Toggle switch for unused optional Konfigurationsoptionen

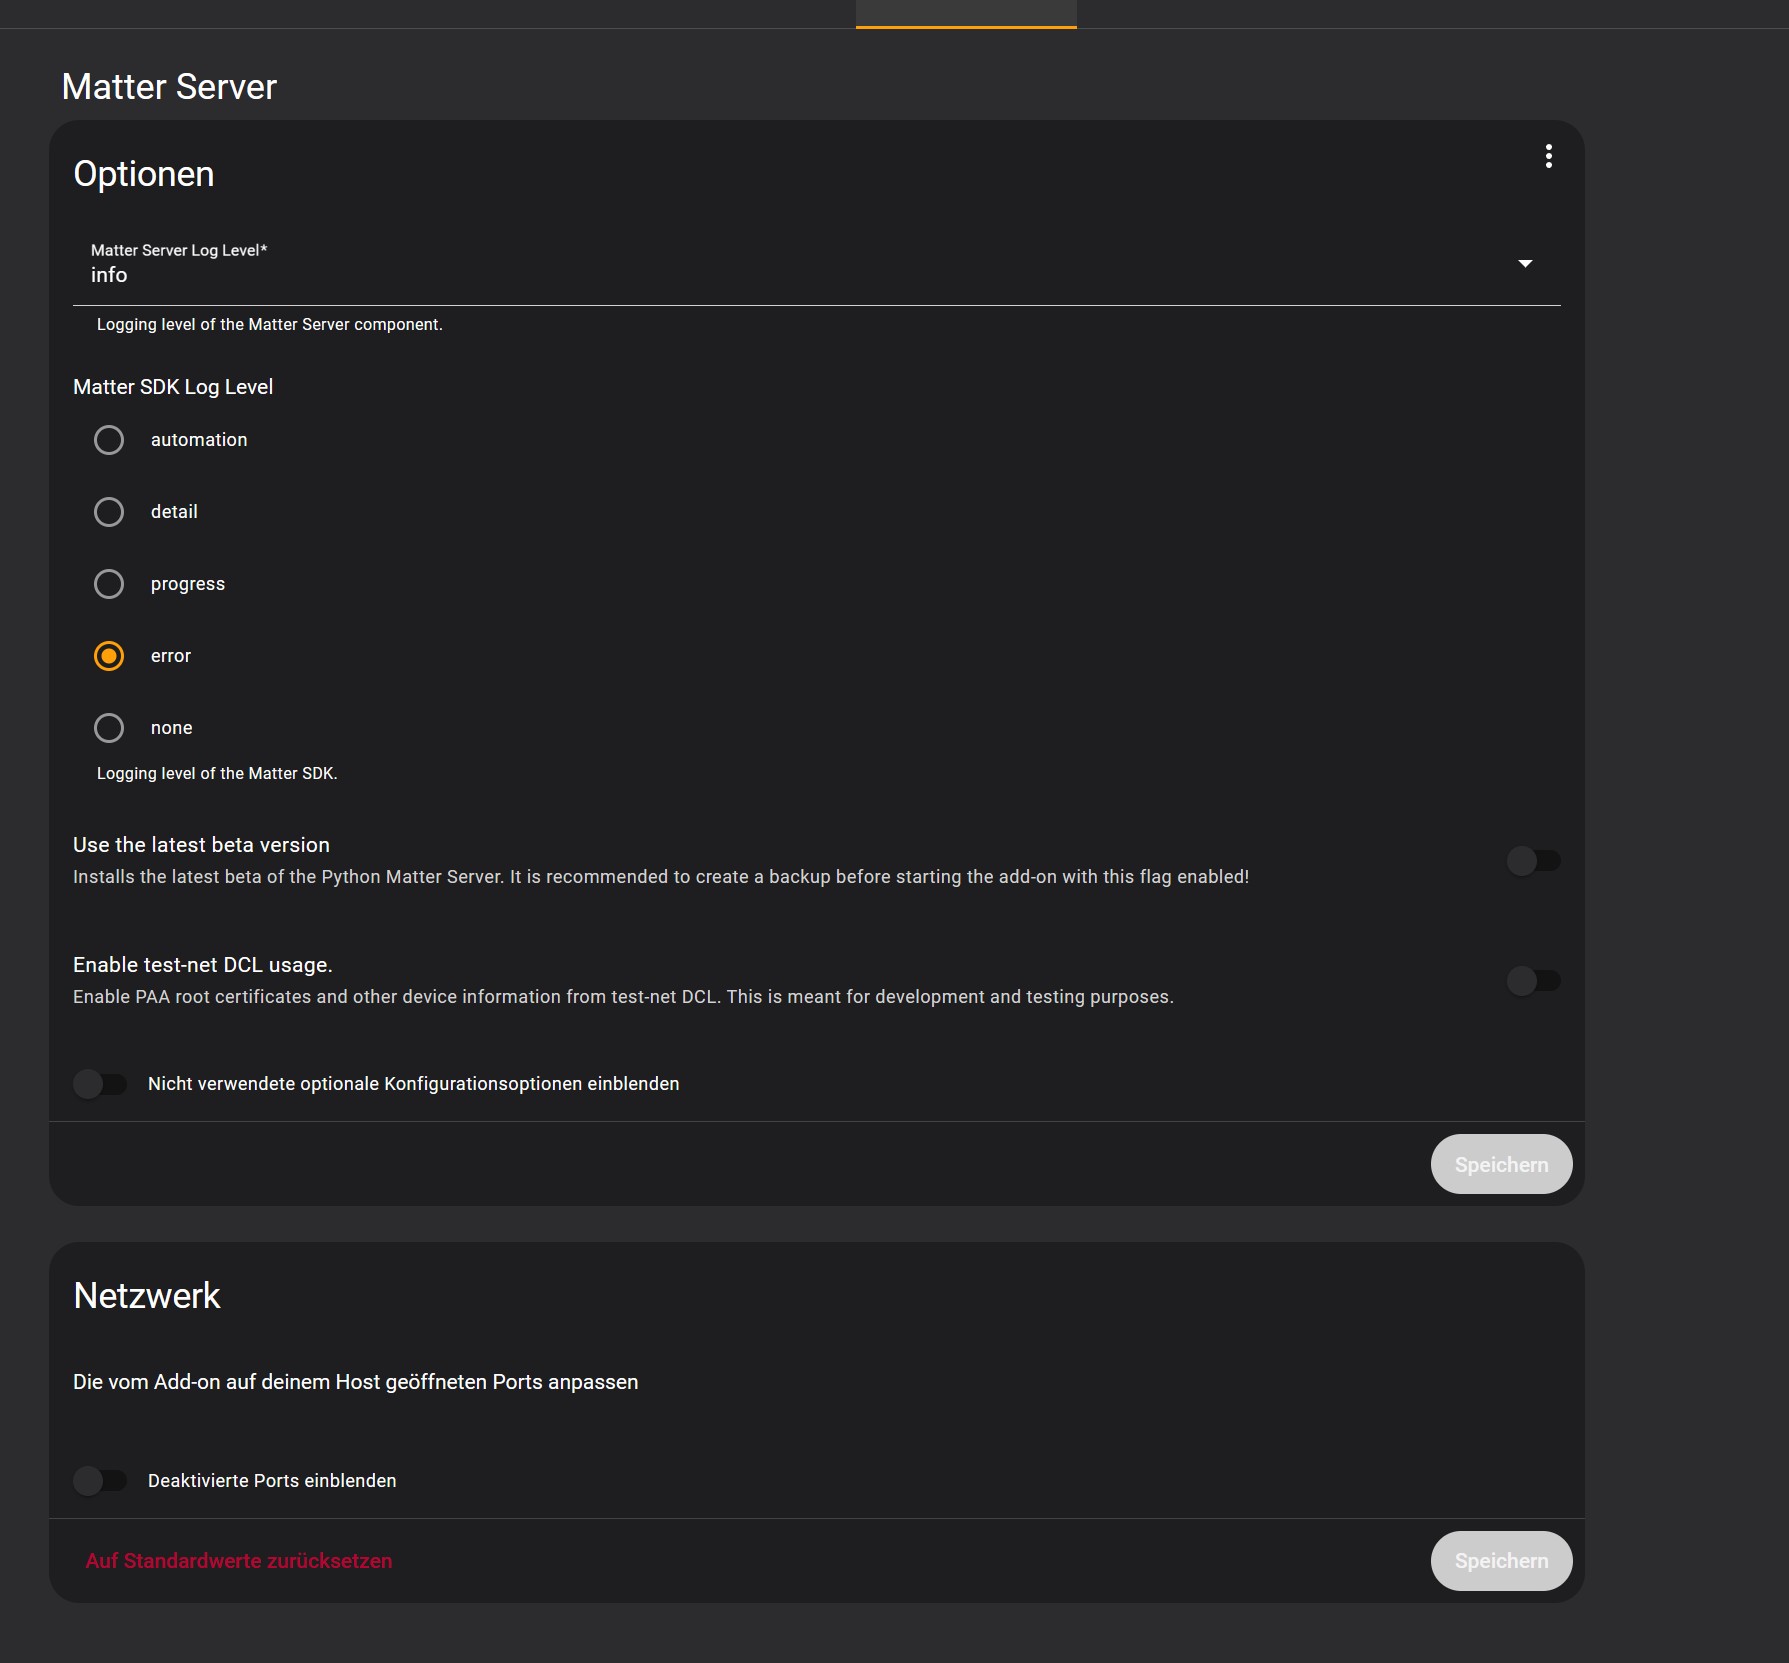100,1084
